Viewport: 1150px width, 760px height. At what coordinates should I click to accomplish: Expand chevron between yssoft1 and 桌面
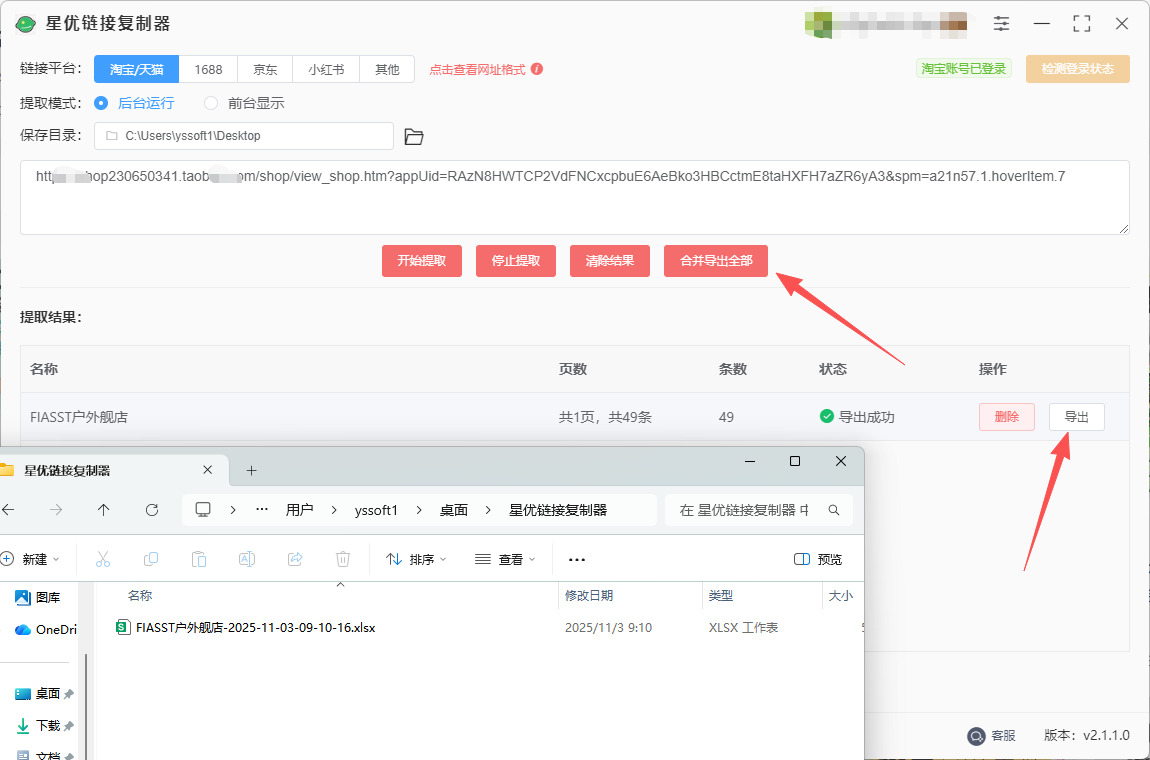click(419, 510)
